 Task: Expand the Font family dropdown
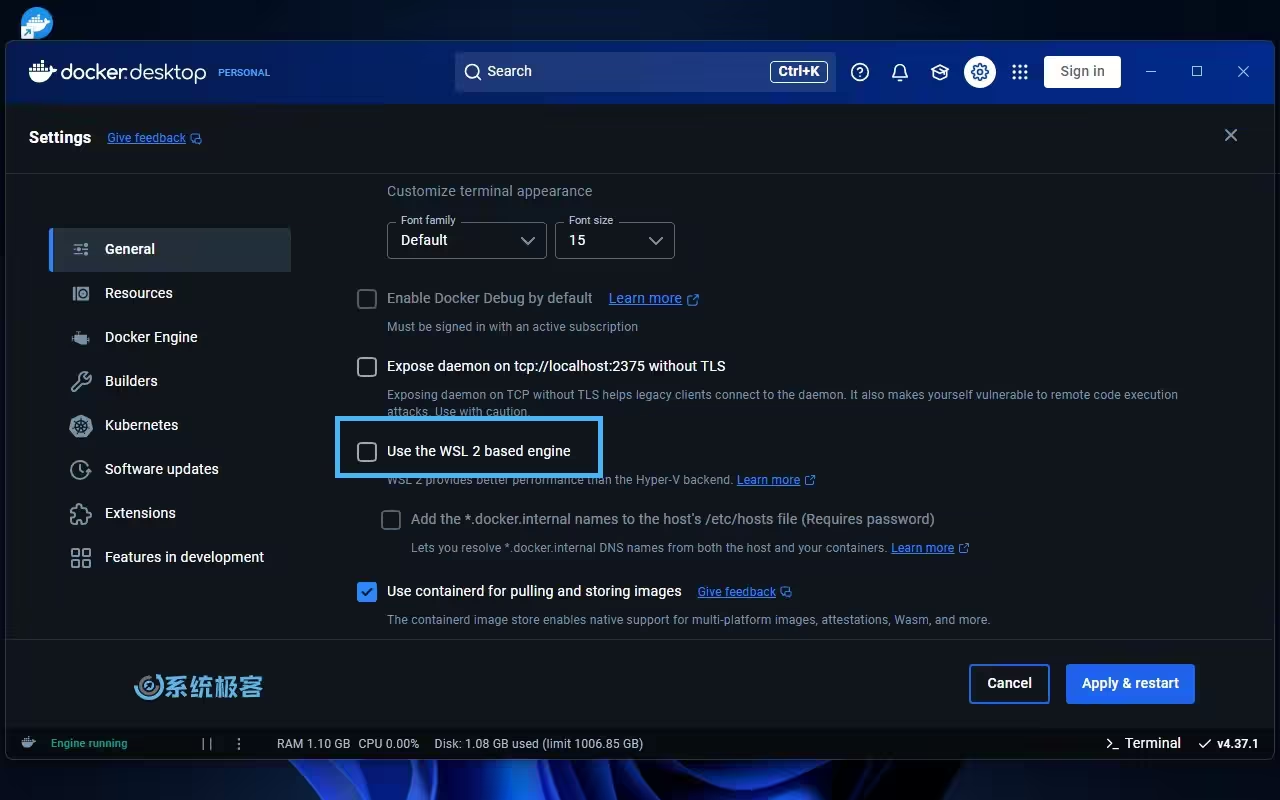pyautogui.click(x=467, y=241)
